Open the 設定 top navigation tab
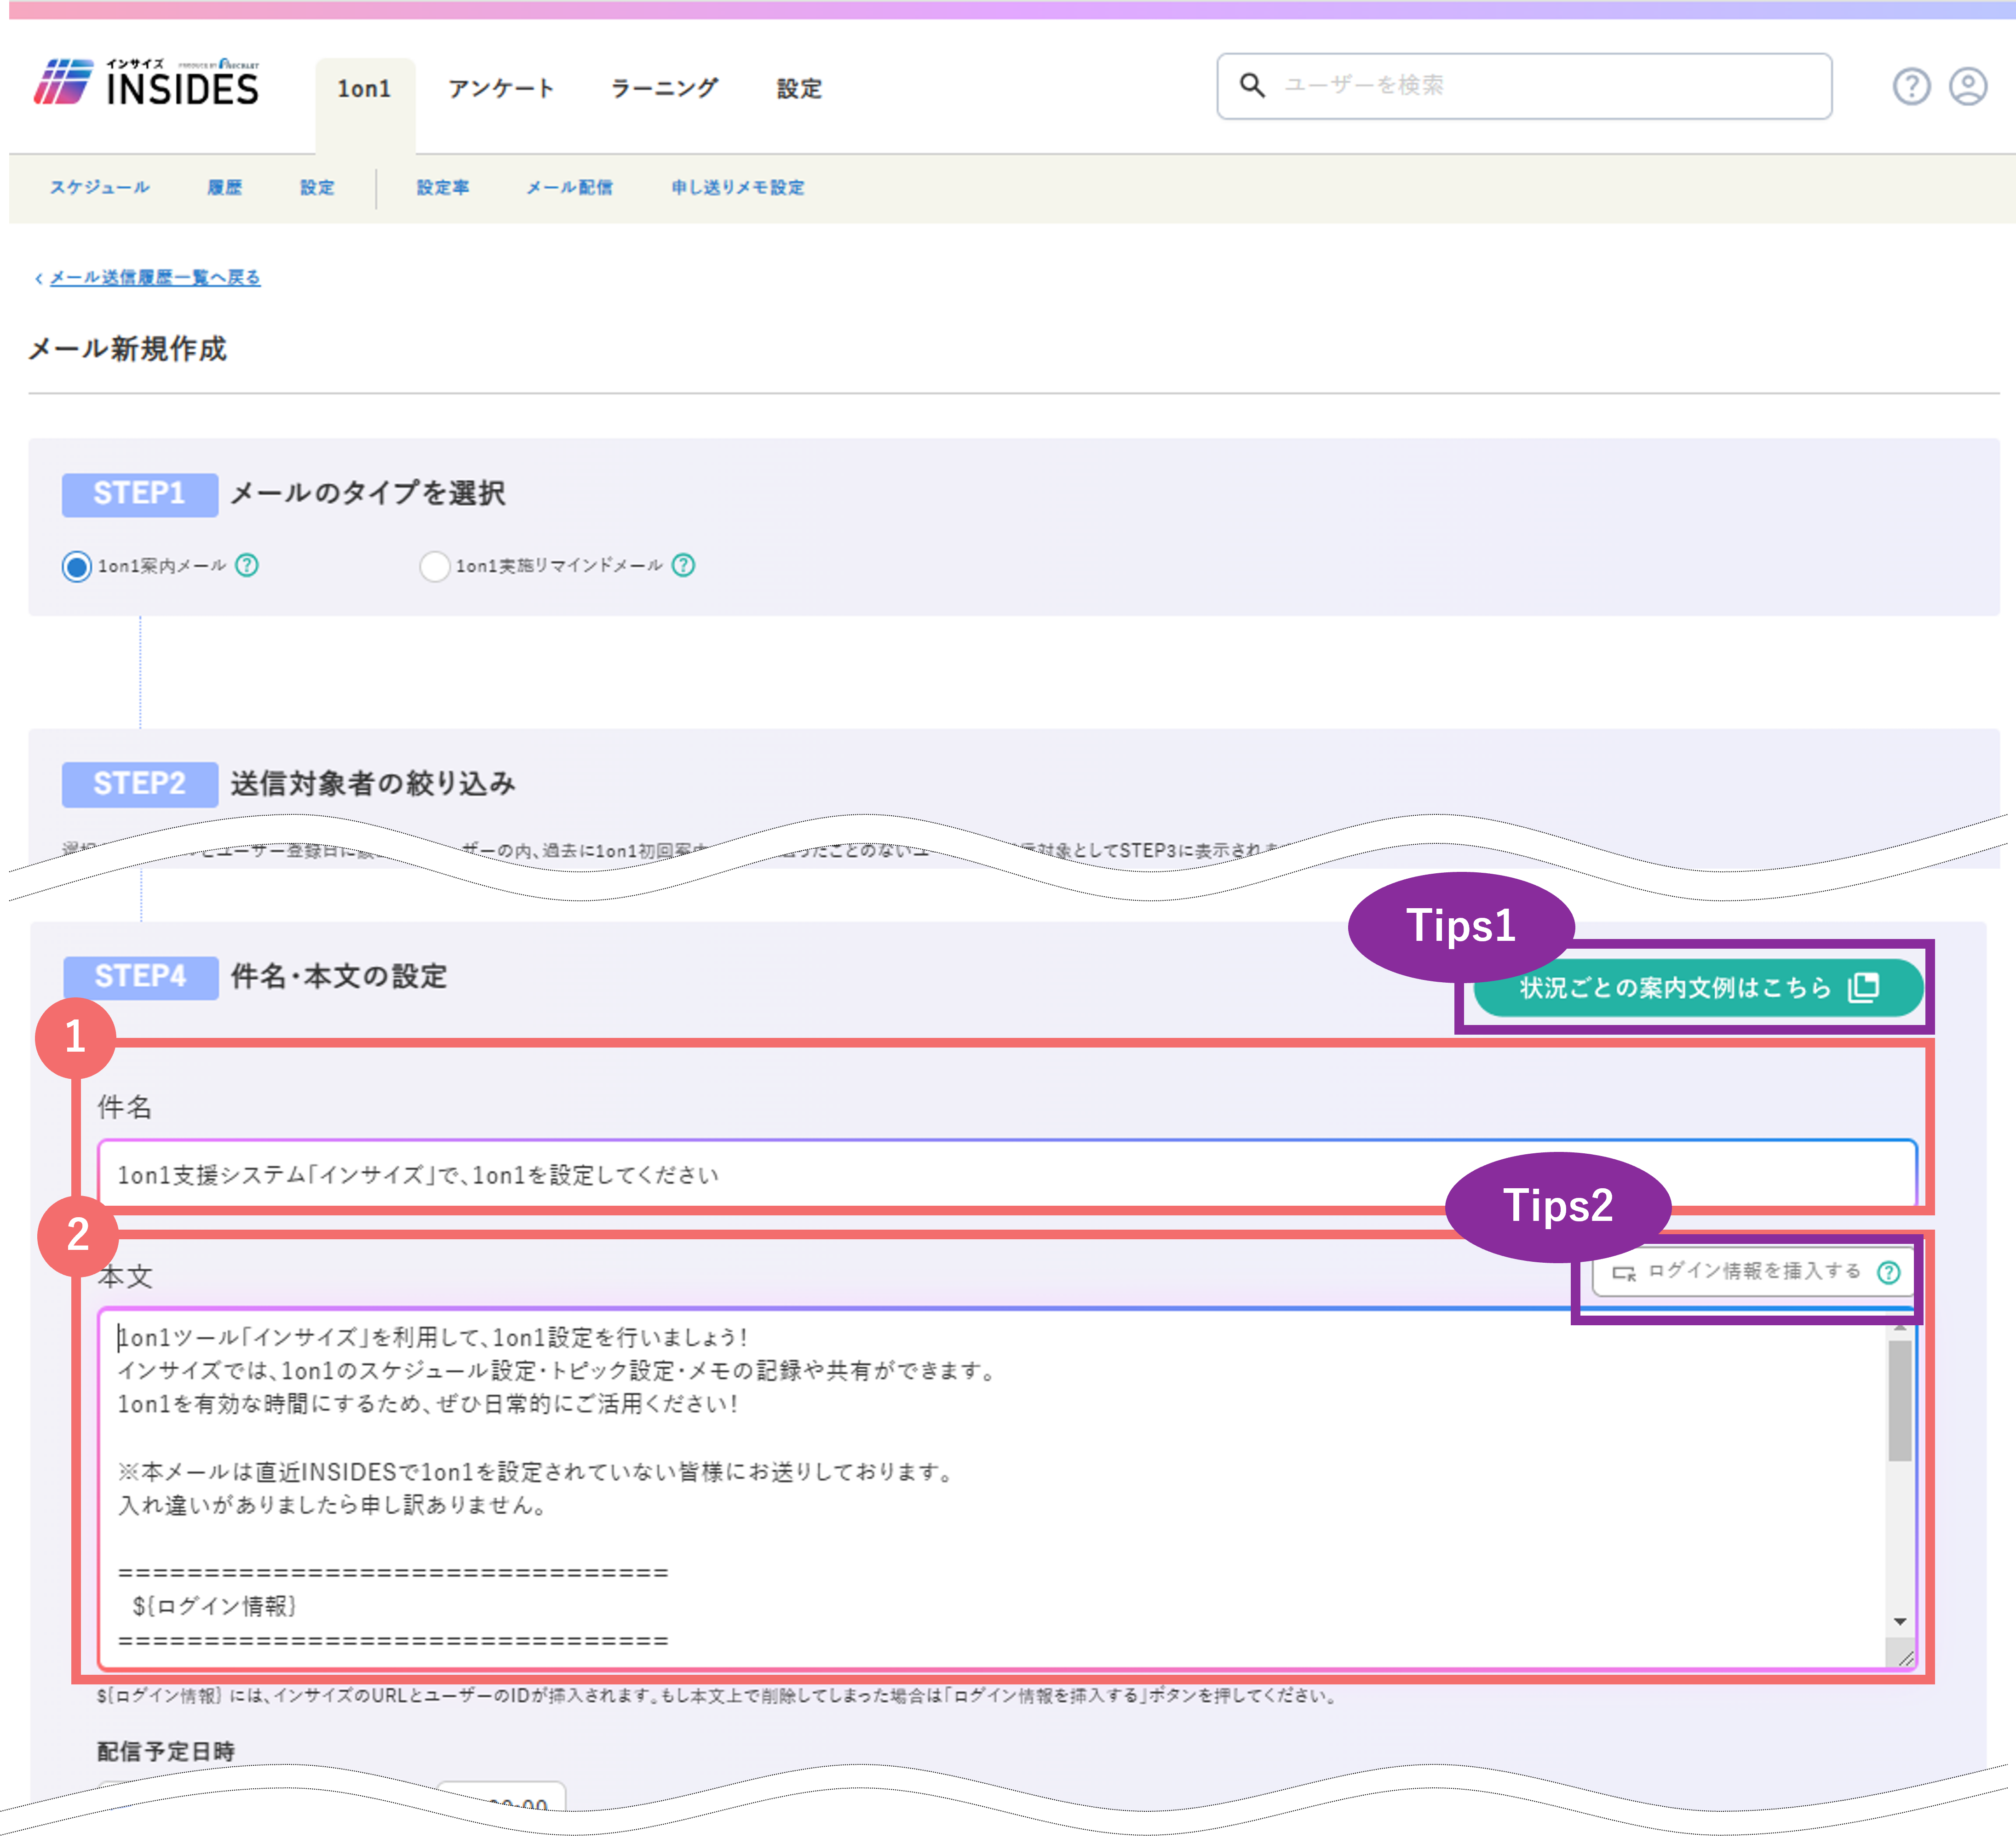Viewport: 2016px width, 1838px height. tap(799, 89)
